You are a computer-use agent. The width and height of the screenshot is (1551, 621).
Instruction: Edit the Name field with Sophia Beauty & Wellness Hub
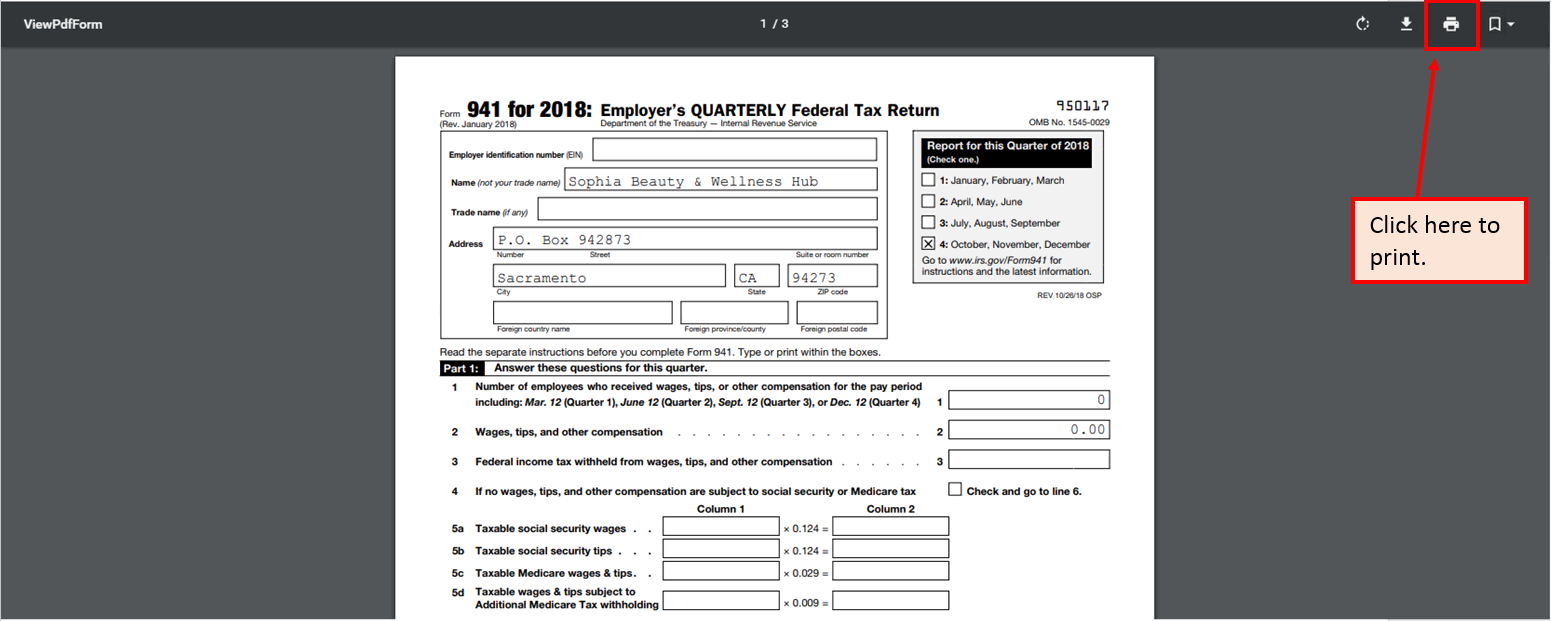(720, 180)
